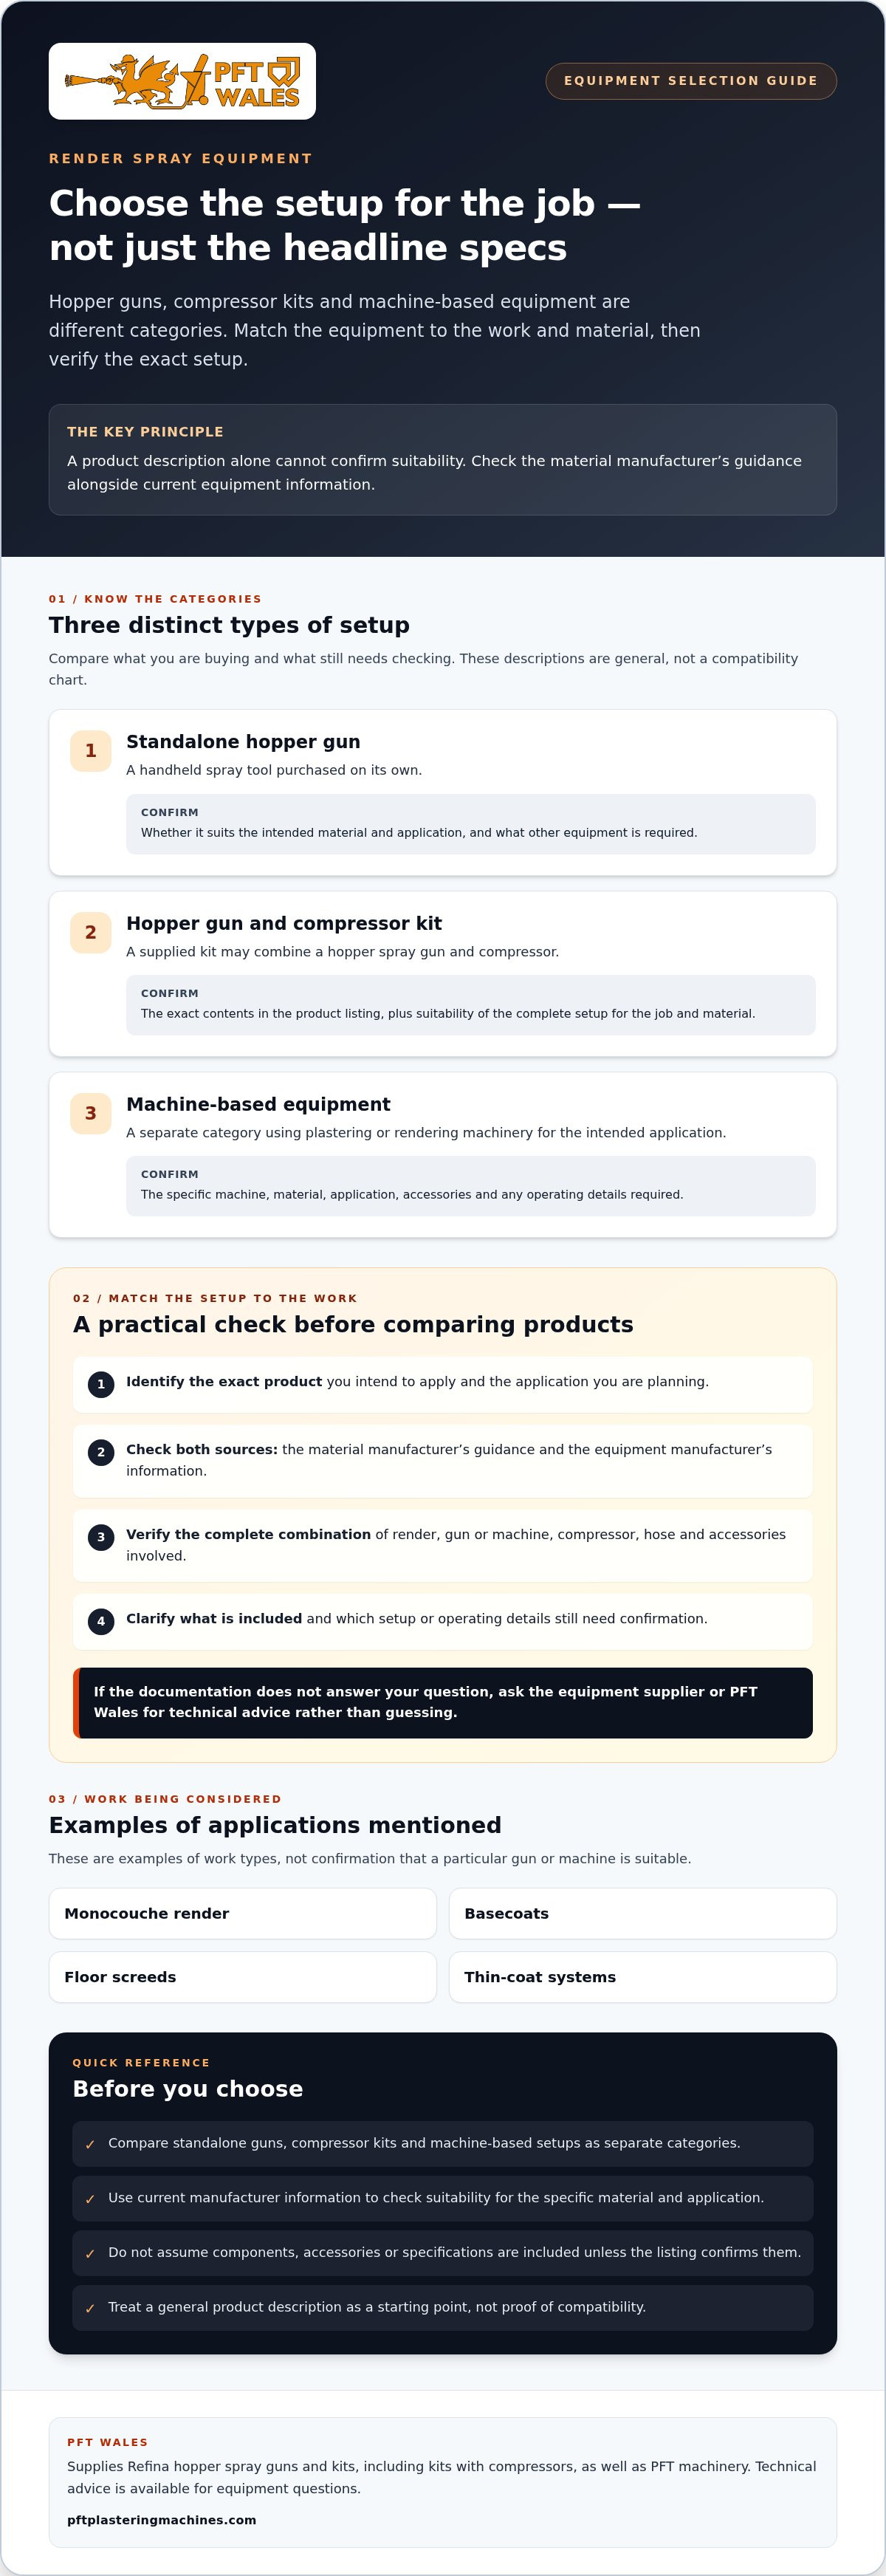The width and height of the screenshot is (886, 2576).
Task: Click the PFT Wales dragon logo
Action: tap(182, 81)
